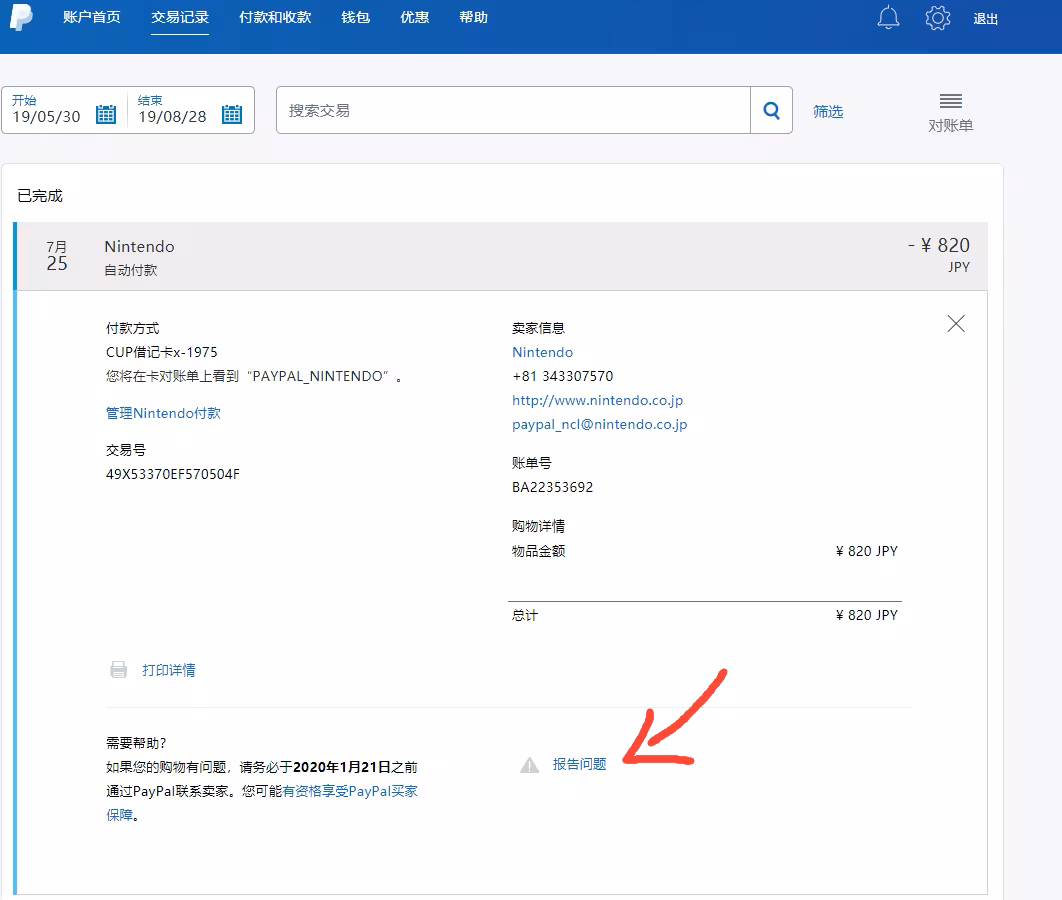
Task: Click the 总计 ¥ 820 JPY amount
Action: (866, 615)
